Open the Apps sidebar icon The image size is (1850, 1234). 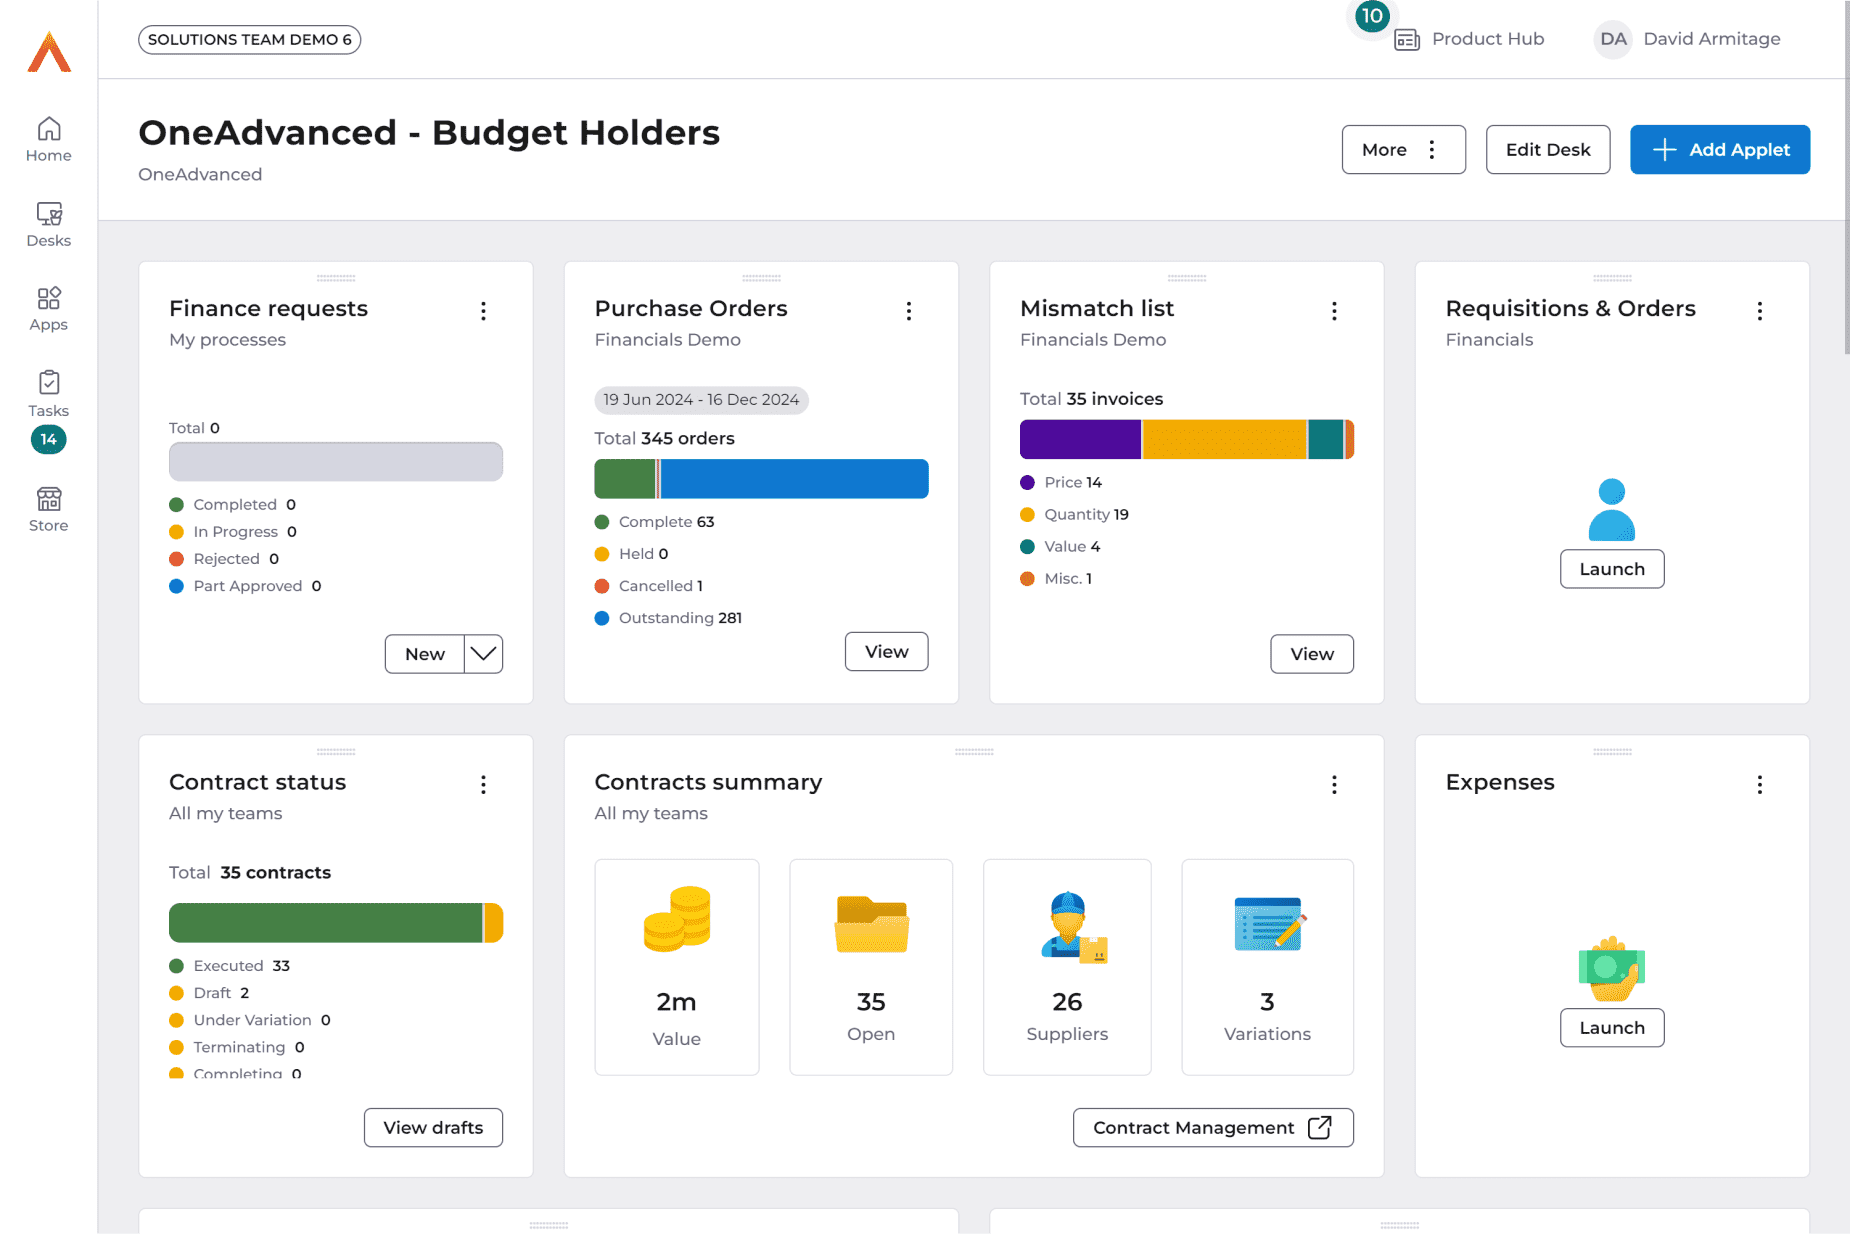(x=48, y=309)
